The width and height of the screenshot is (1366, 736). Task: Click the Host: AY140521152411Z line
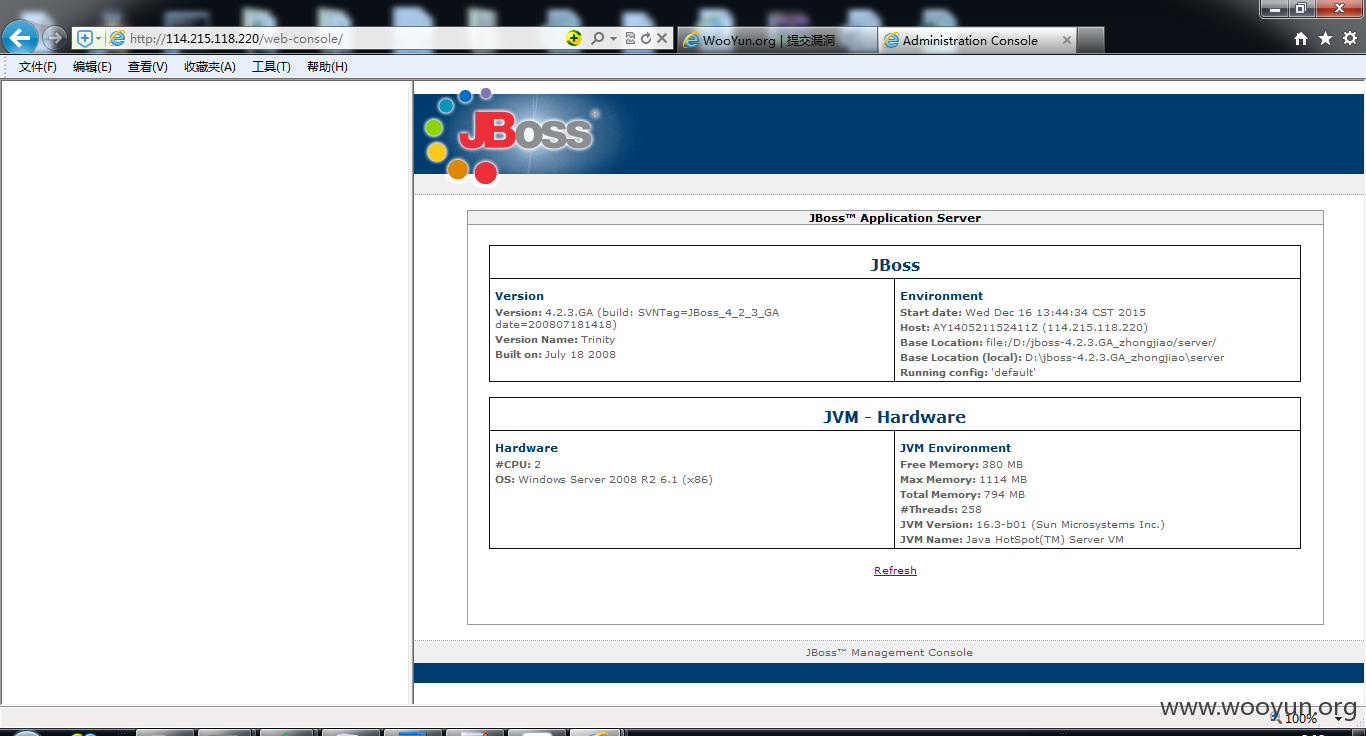click(x=1024, y=328)
